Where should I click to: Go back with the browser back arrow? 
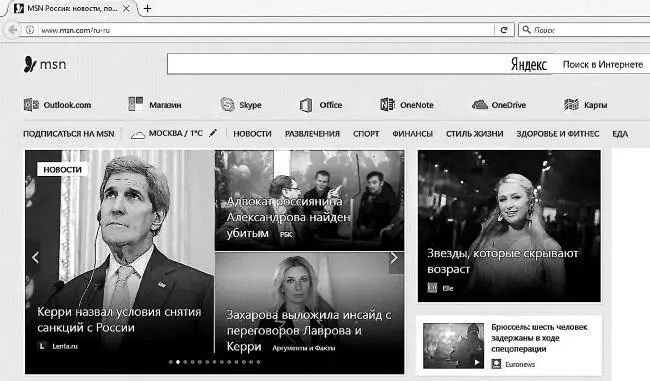(12, 30)
